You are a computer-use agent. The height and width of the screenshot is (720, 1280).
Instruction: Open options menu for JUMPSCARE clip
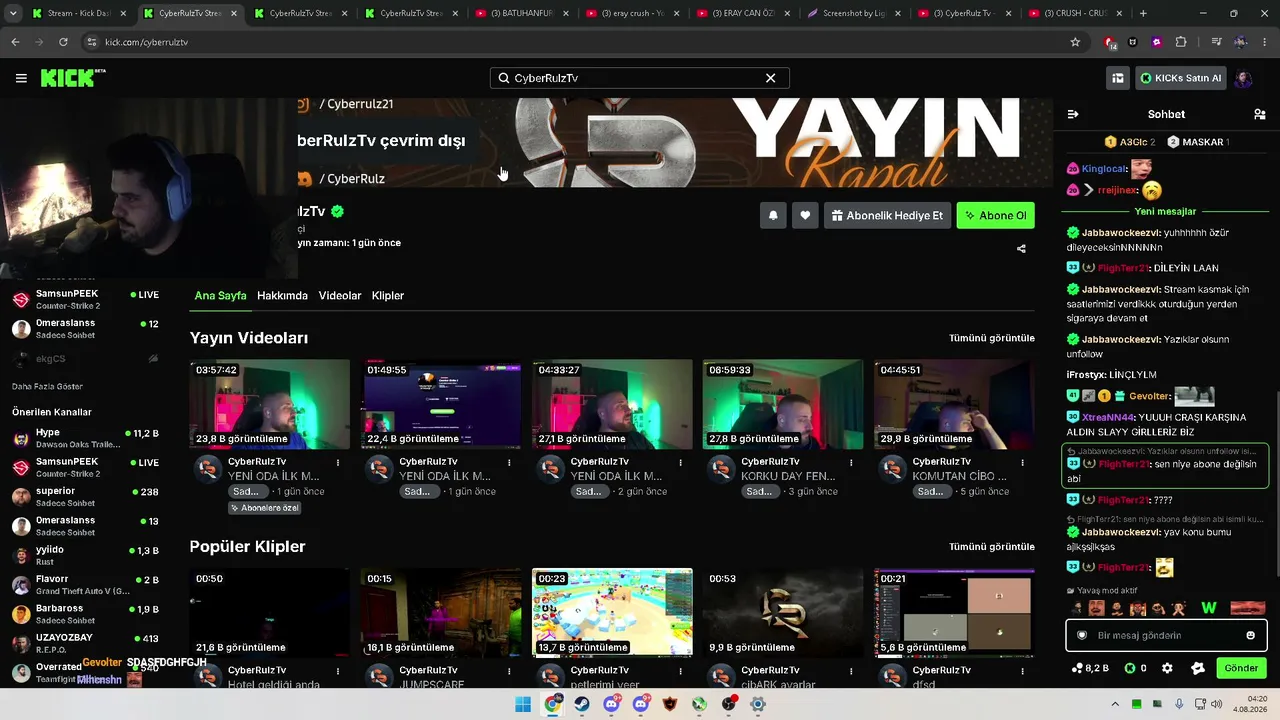tap(509, 671)
